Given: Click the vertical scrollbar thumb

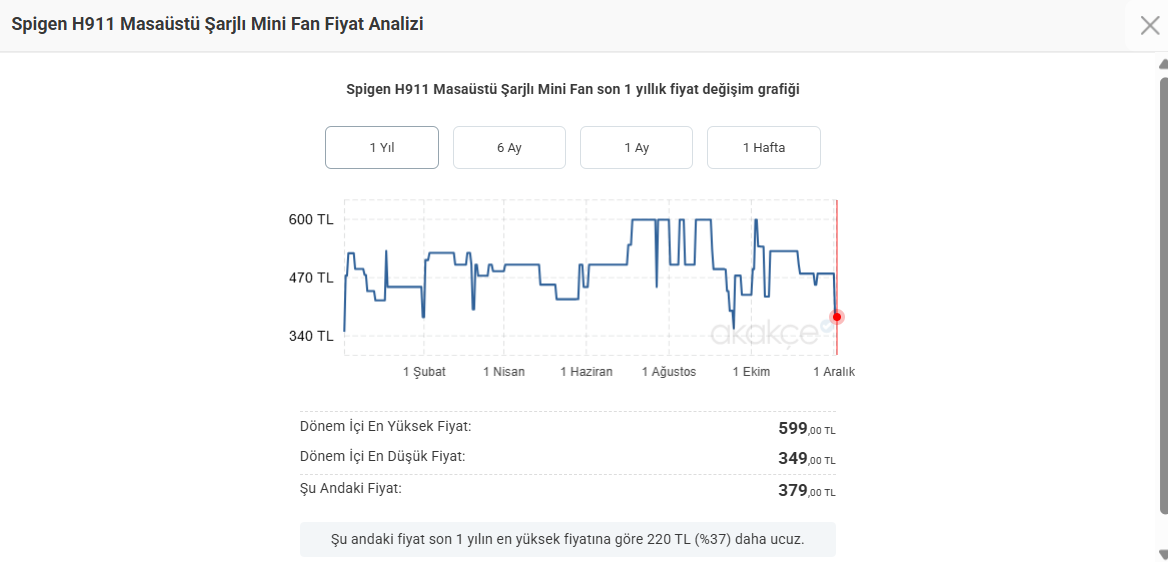Looking at the screenshot, I should click(1163, 300).
